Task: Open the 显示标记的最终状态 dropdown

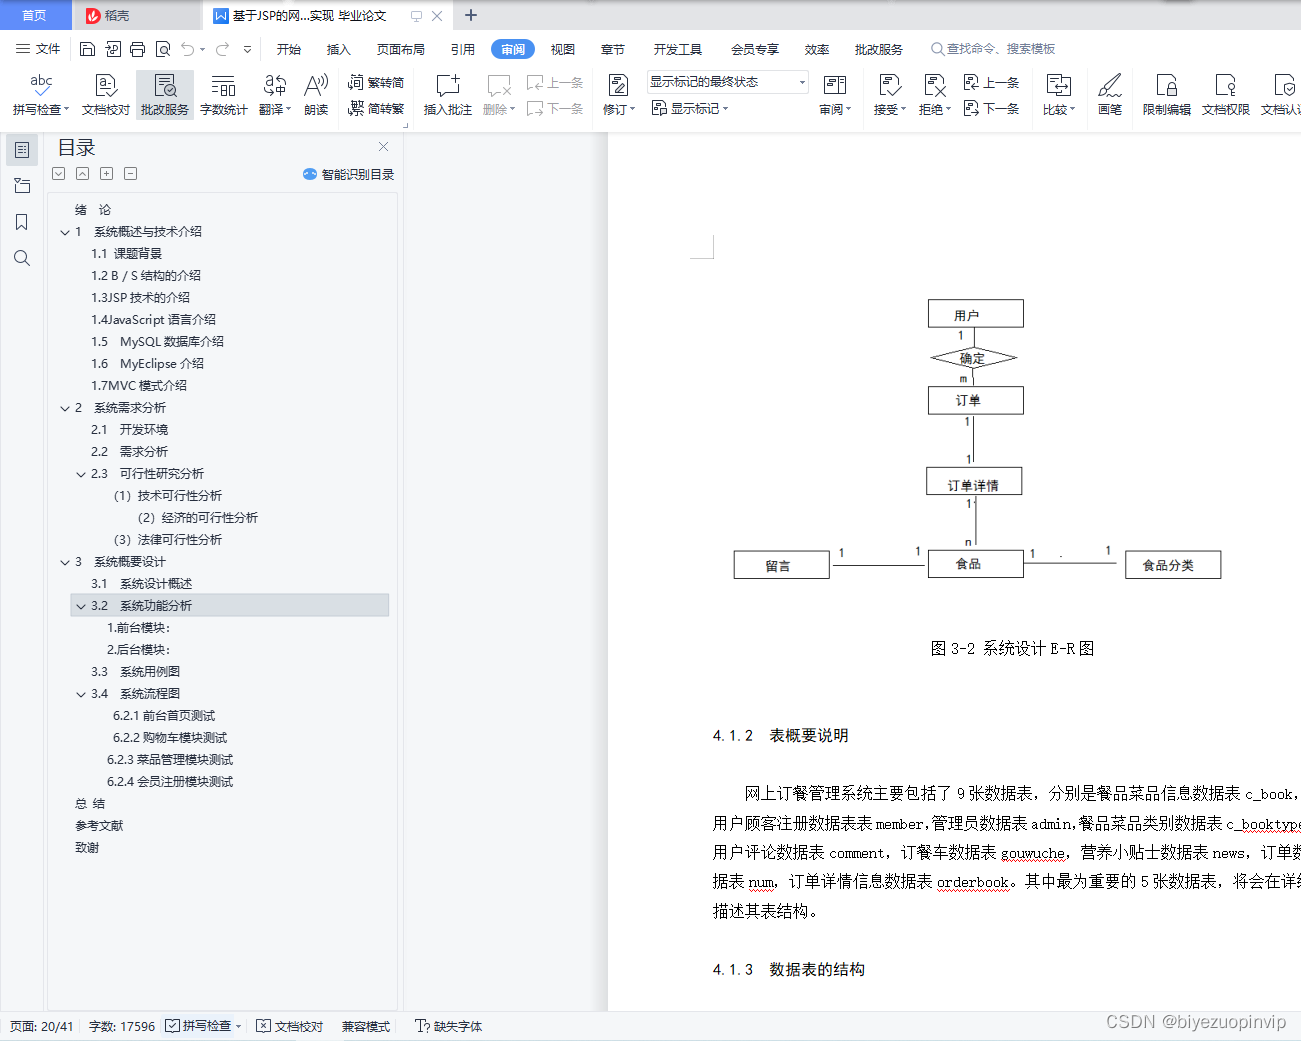Action: [727, 82]
